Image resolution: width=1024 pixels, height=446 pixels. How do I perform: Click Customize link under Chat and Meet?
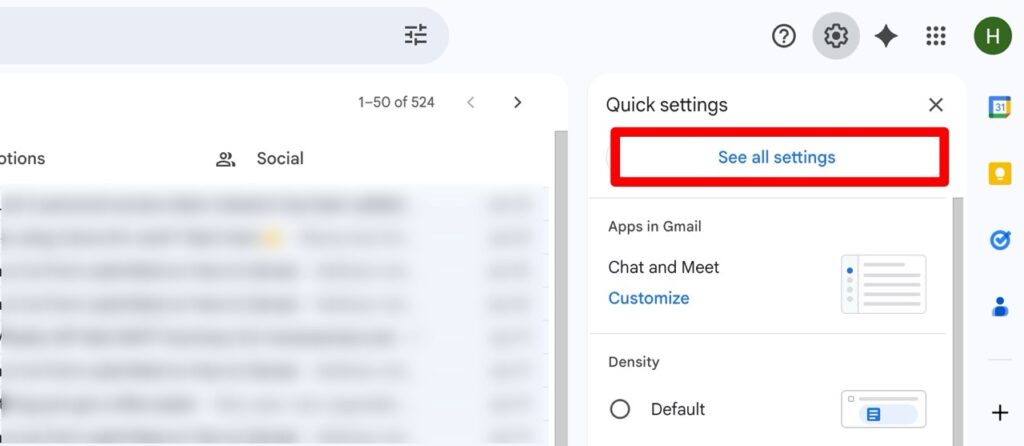tap(648, 298)
